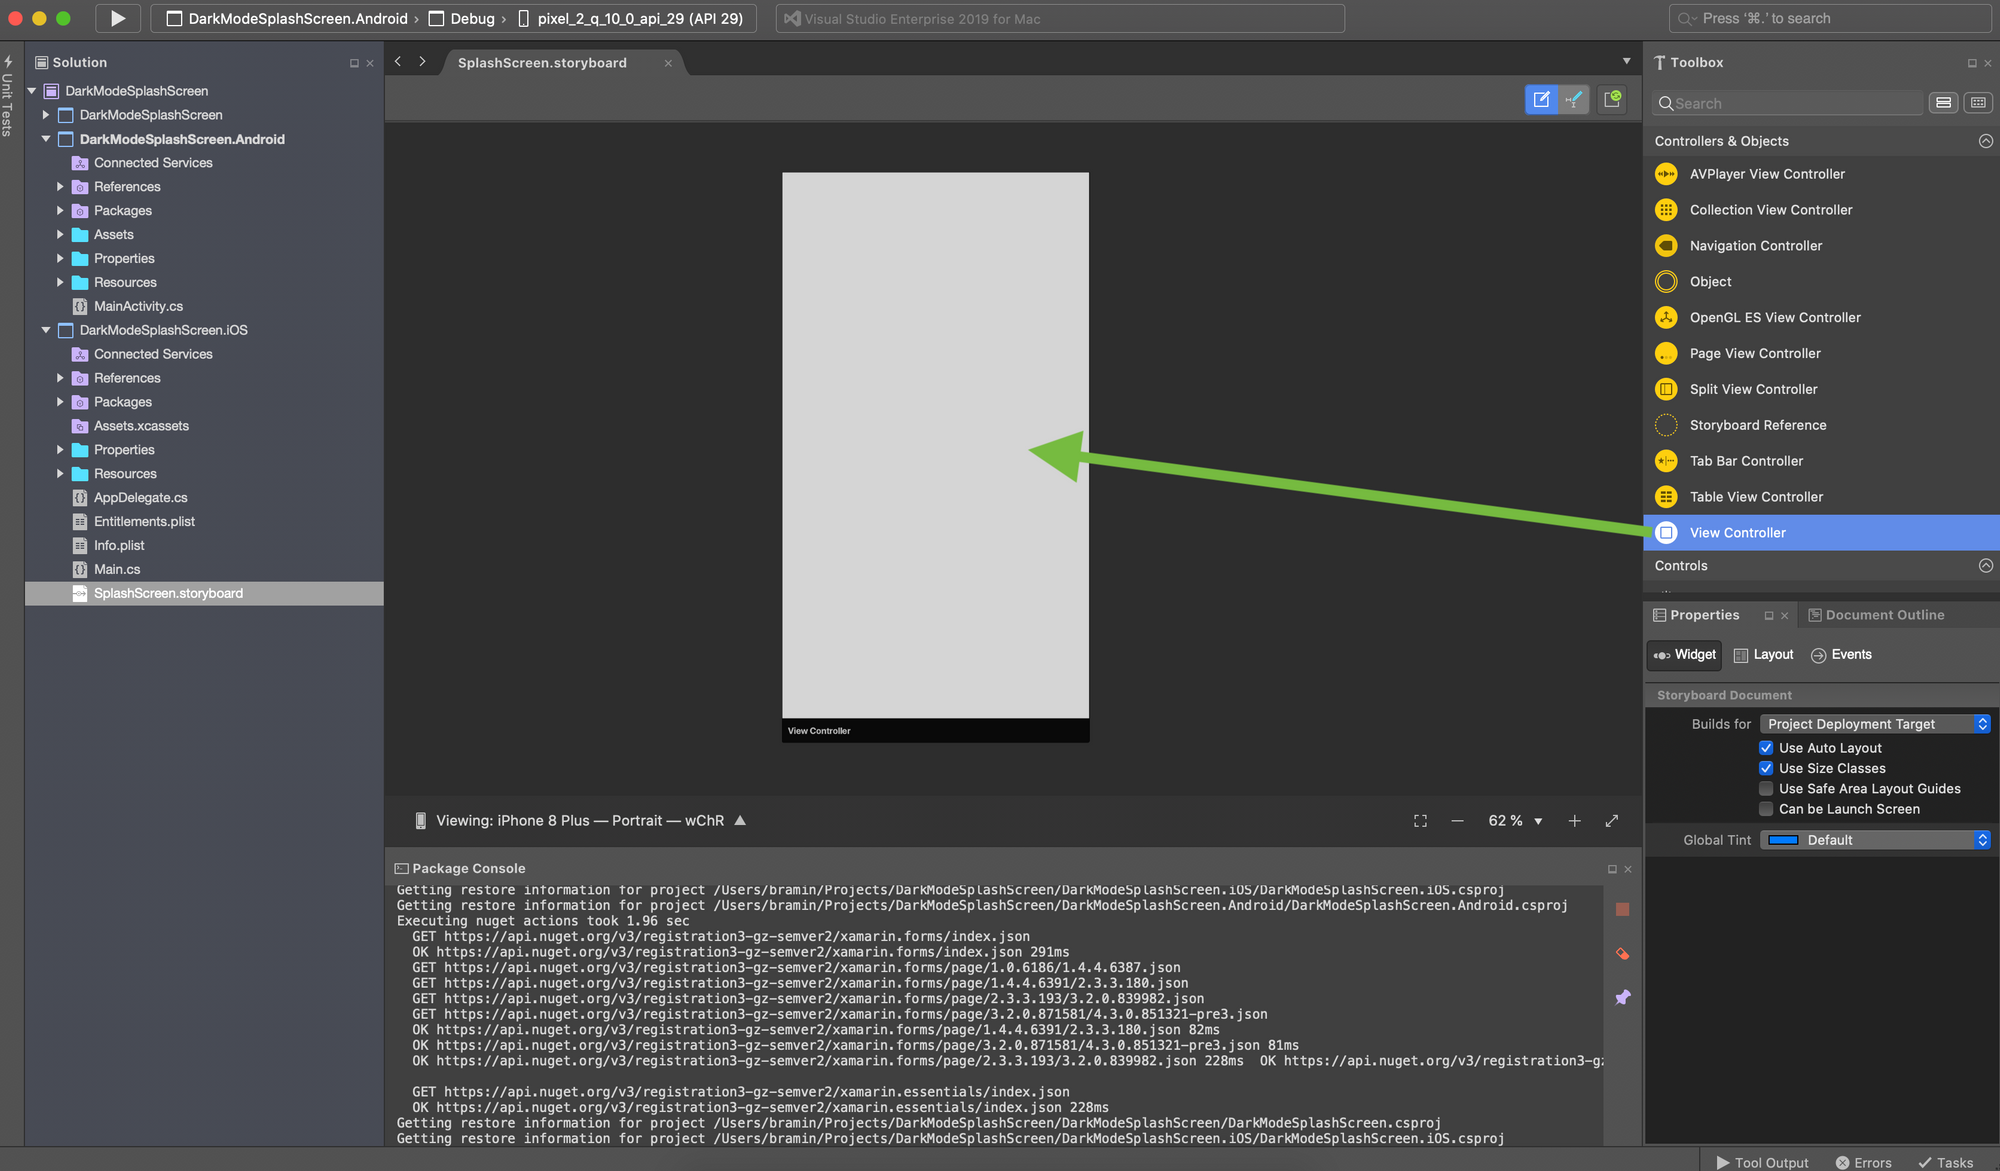This screenshot has height=1171, width=2000.
Task: Select the Navigation Controller toolbox item
Action: tap(1755, 246)
